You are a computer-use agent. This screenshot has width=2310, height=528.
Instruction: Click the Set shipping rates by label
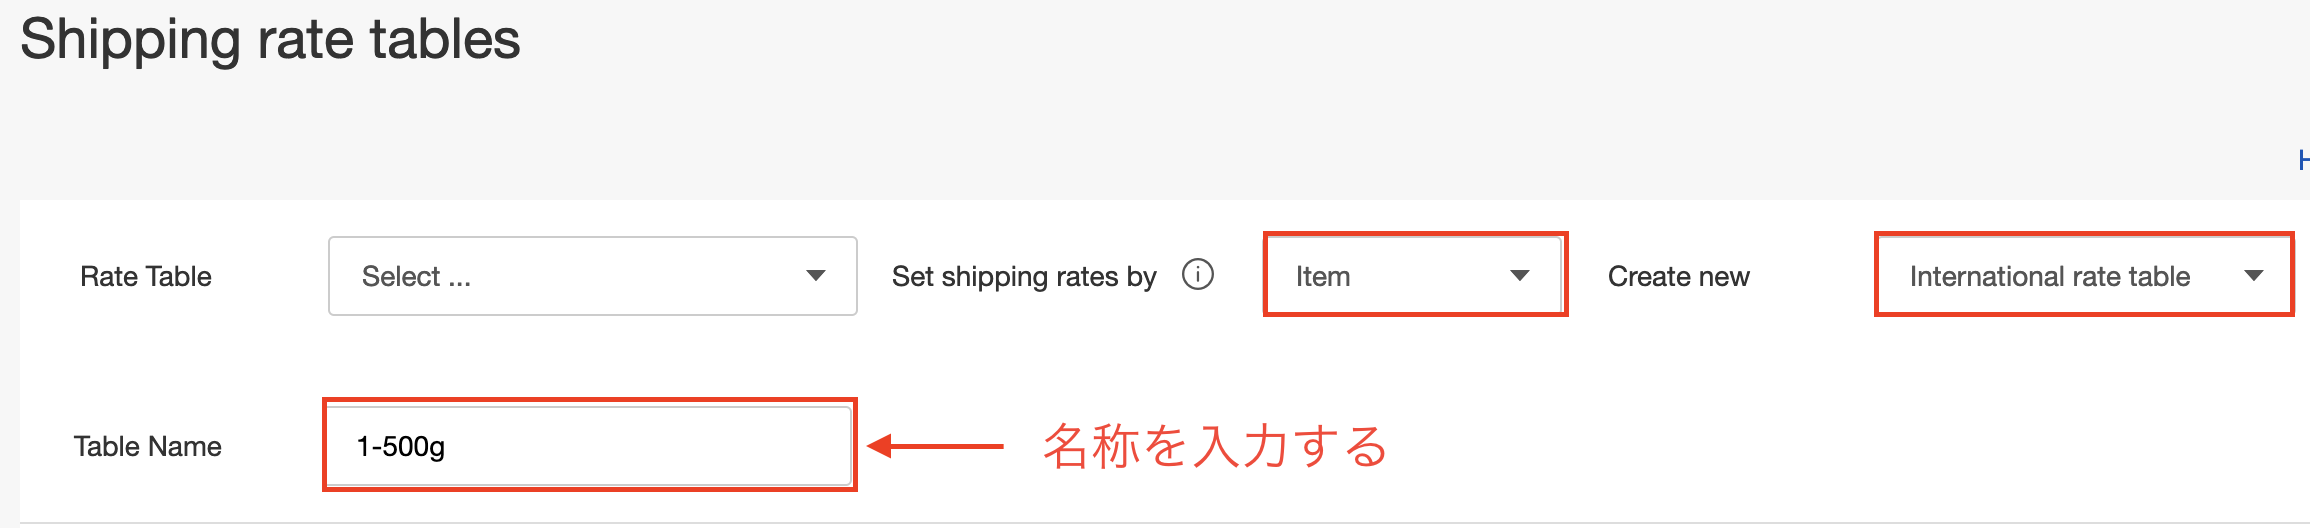[x=1024, y=277]
